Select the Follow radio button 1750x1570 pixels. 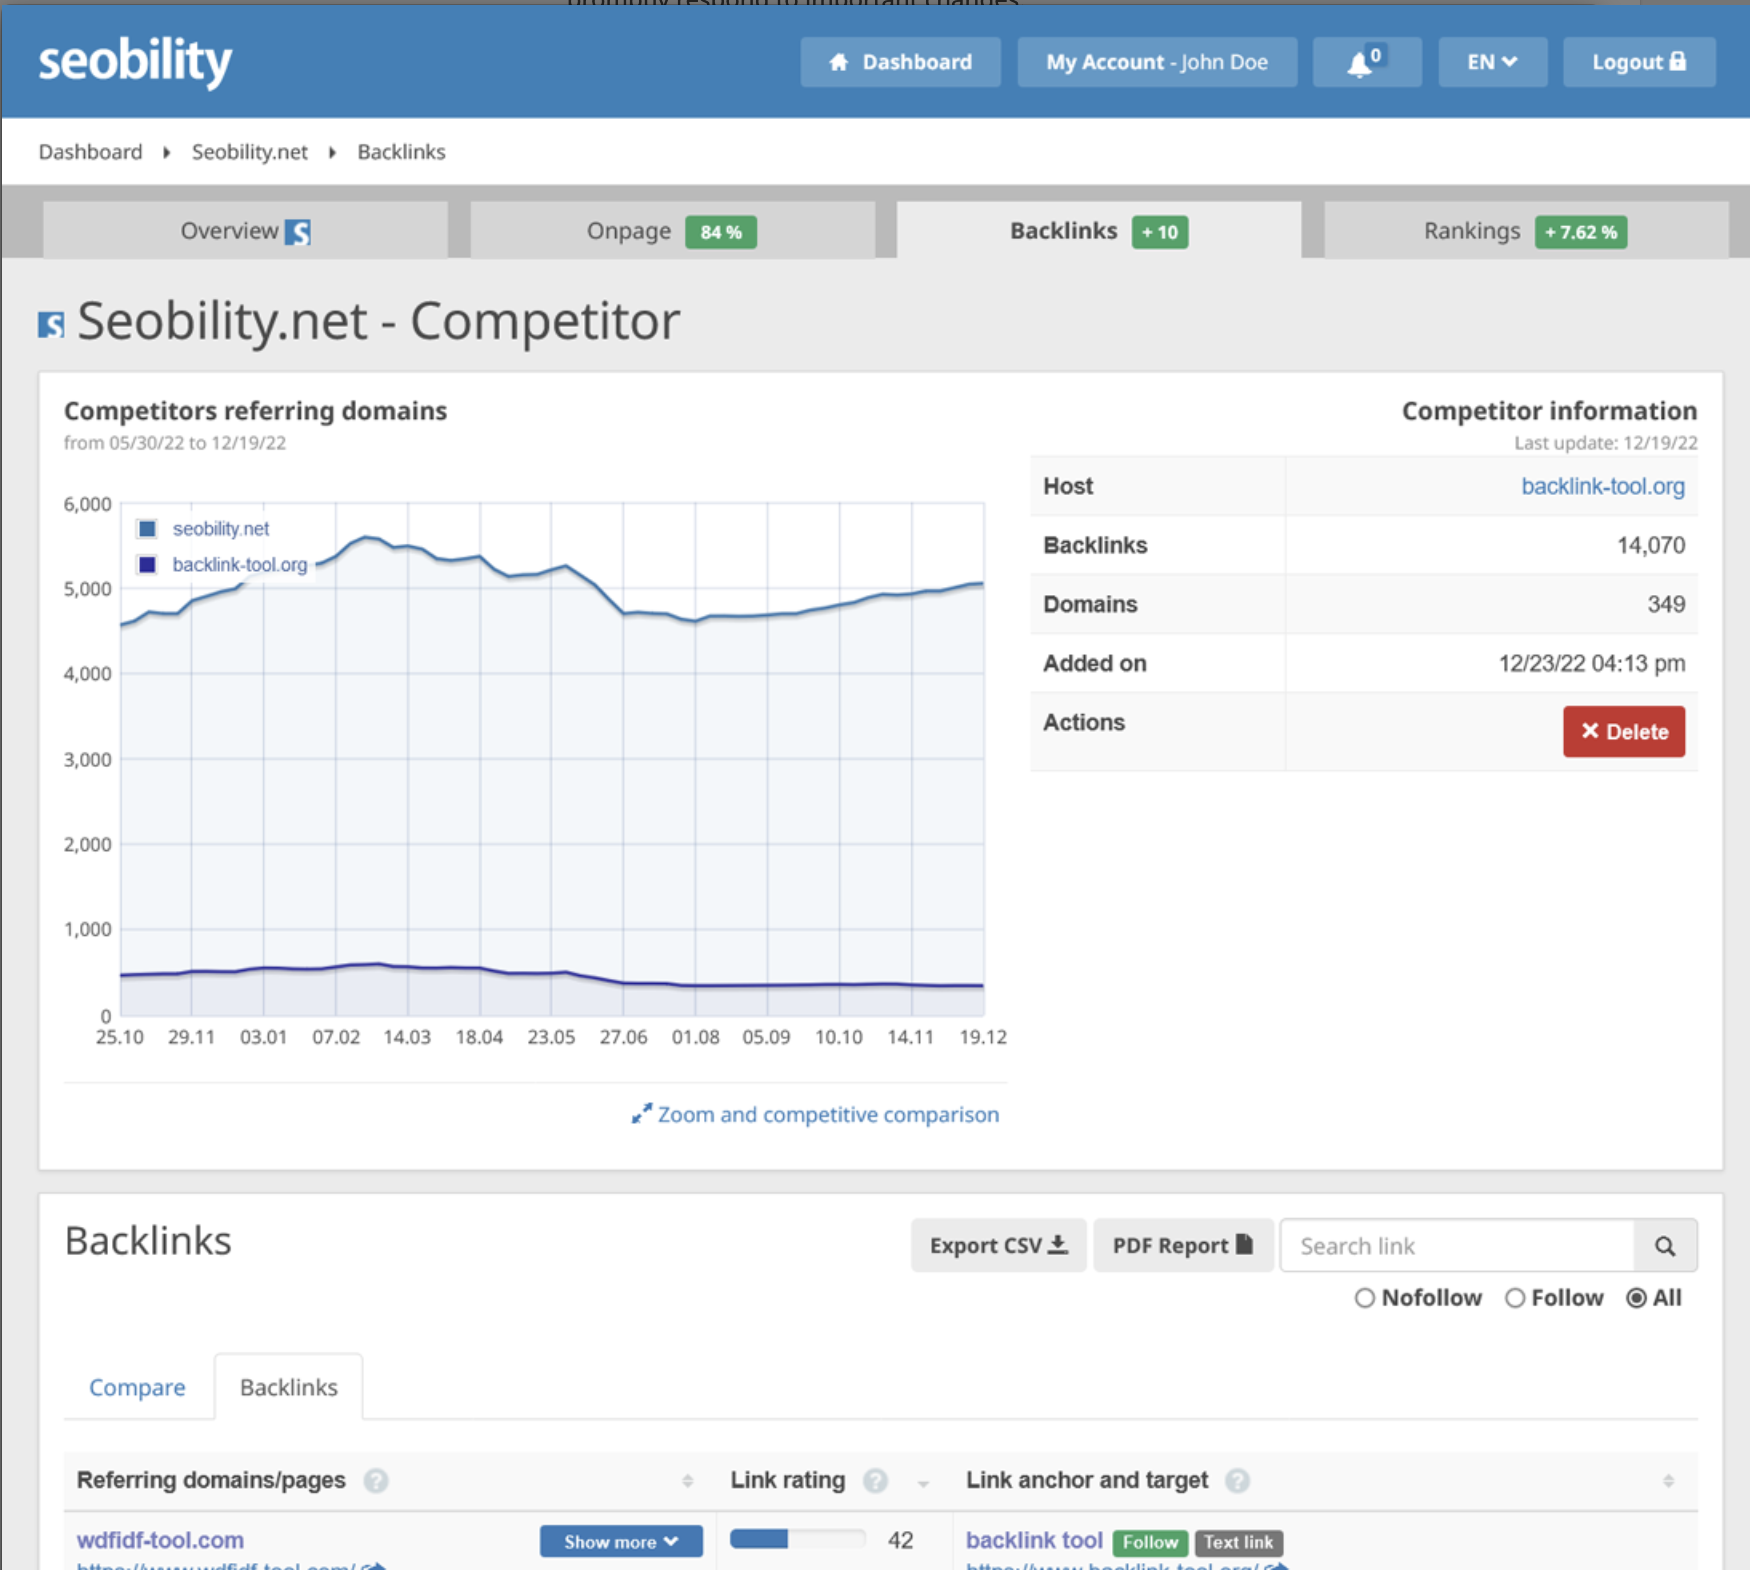coord(1515,1298)
